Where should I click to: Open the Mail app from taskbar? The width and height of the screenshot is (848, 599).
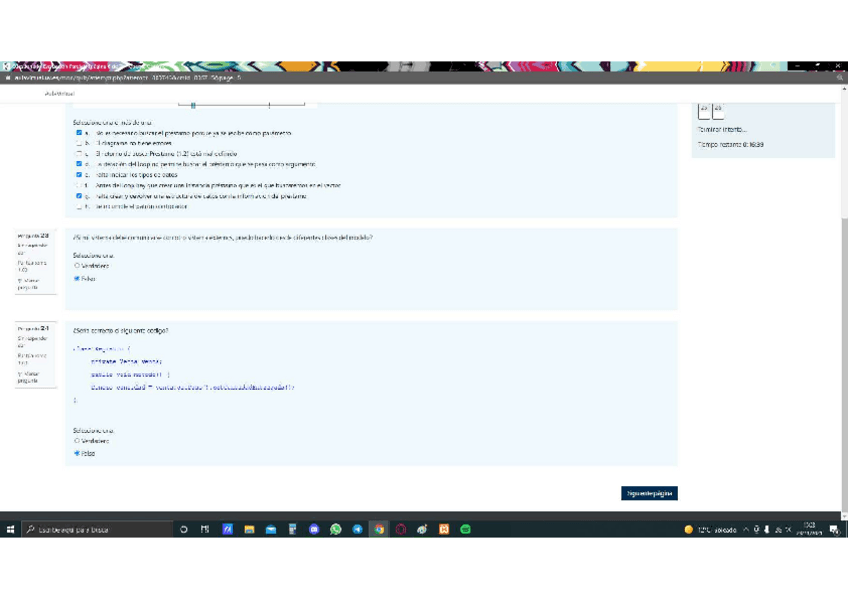tap(271, 529)
